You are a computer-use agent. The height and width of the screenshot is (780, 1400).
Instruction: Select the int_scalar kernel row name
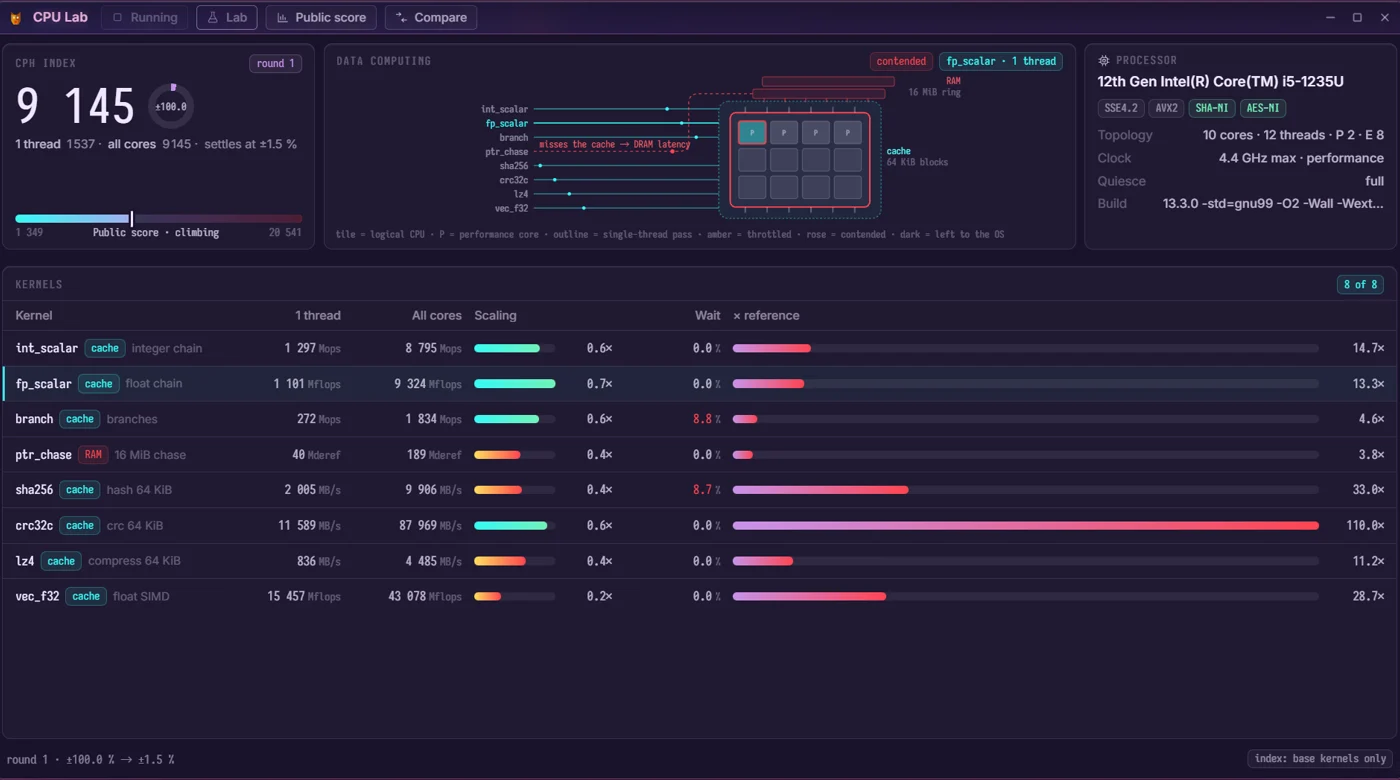pyautogui.click(x=47, y=348)
